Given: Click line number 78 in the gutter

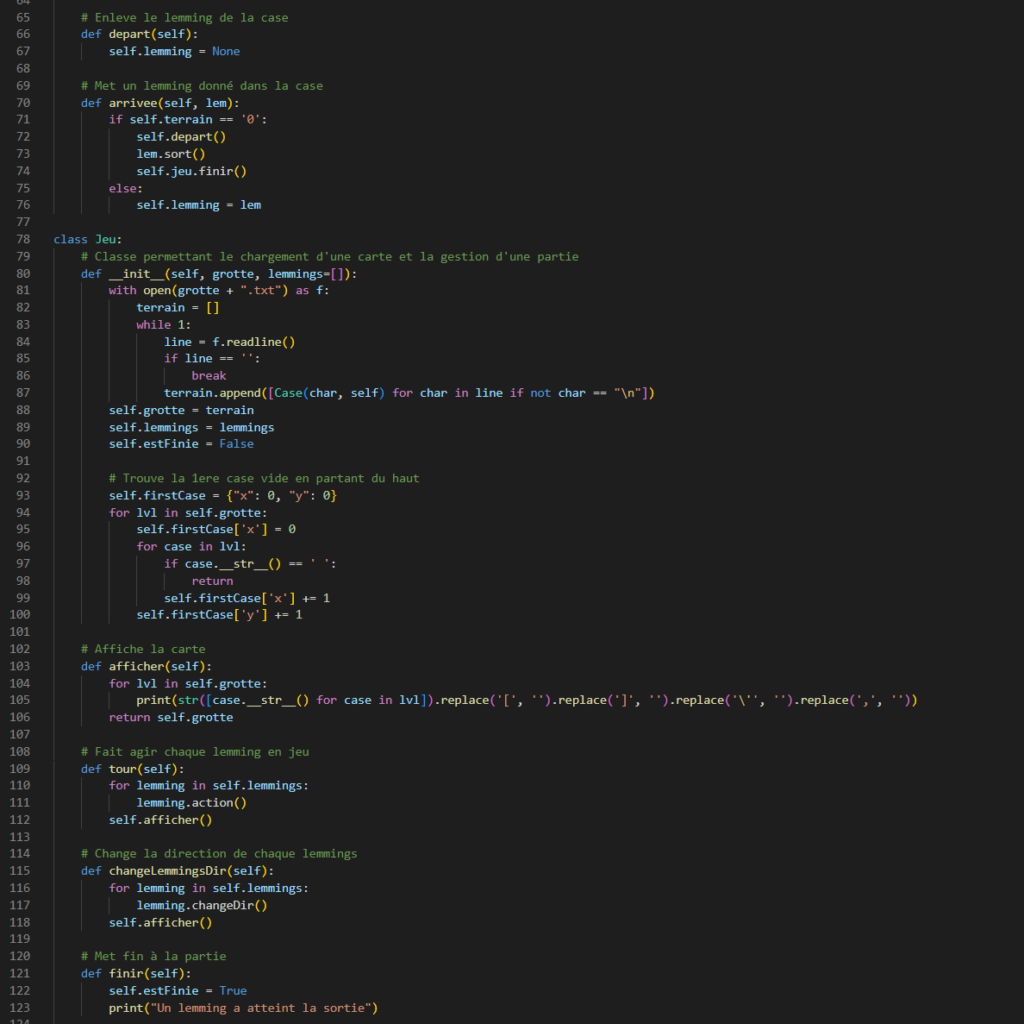Looking at the screenshot, I should [23, 239].
